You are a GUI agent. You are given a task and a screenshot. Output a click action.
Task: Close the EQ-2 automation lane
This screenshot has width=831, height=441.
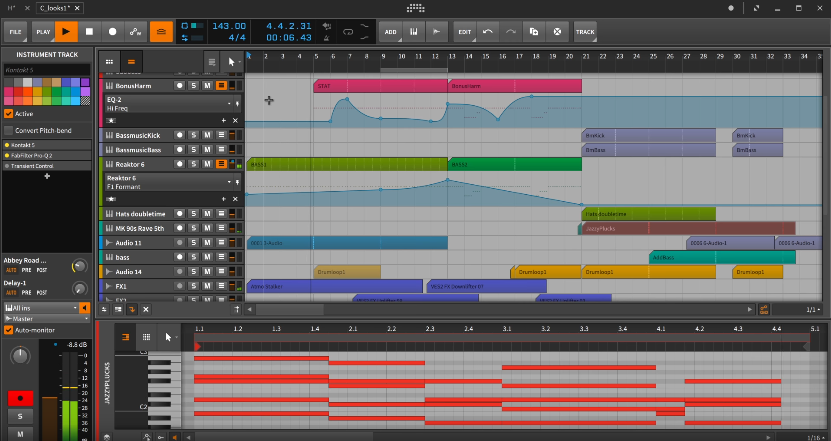[x=235, y=121]
